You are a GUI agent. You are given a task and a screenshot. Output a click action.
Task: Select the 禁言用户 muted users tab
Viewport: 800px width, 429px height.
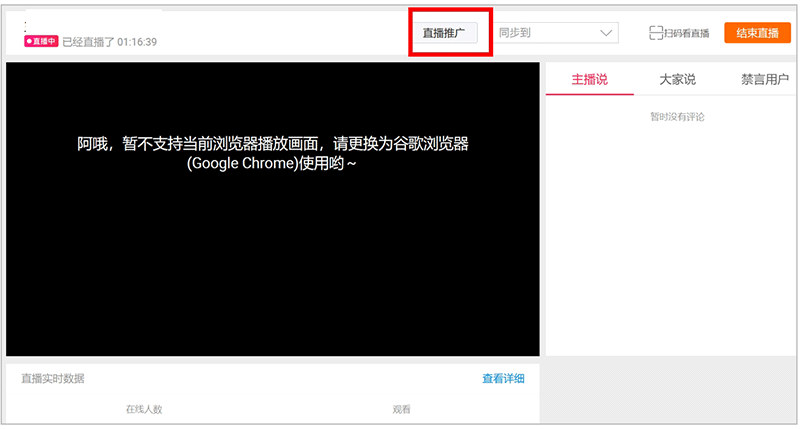764,80
